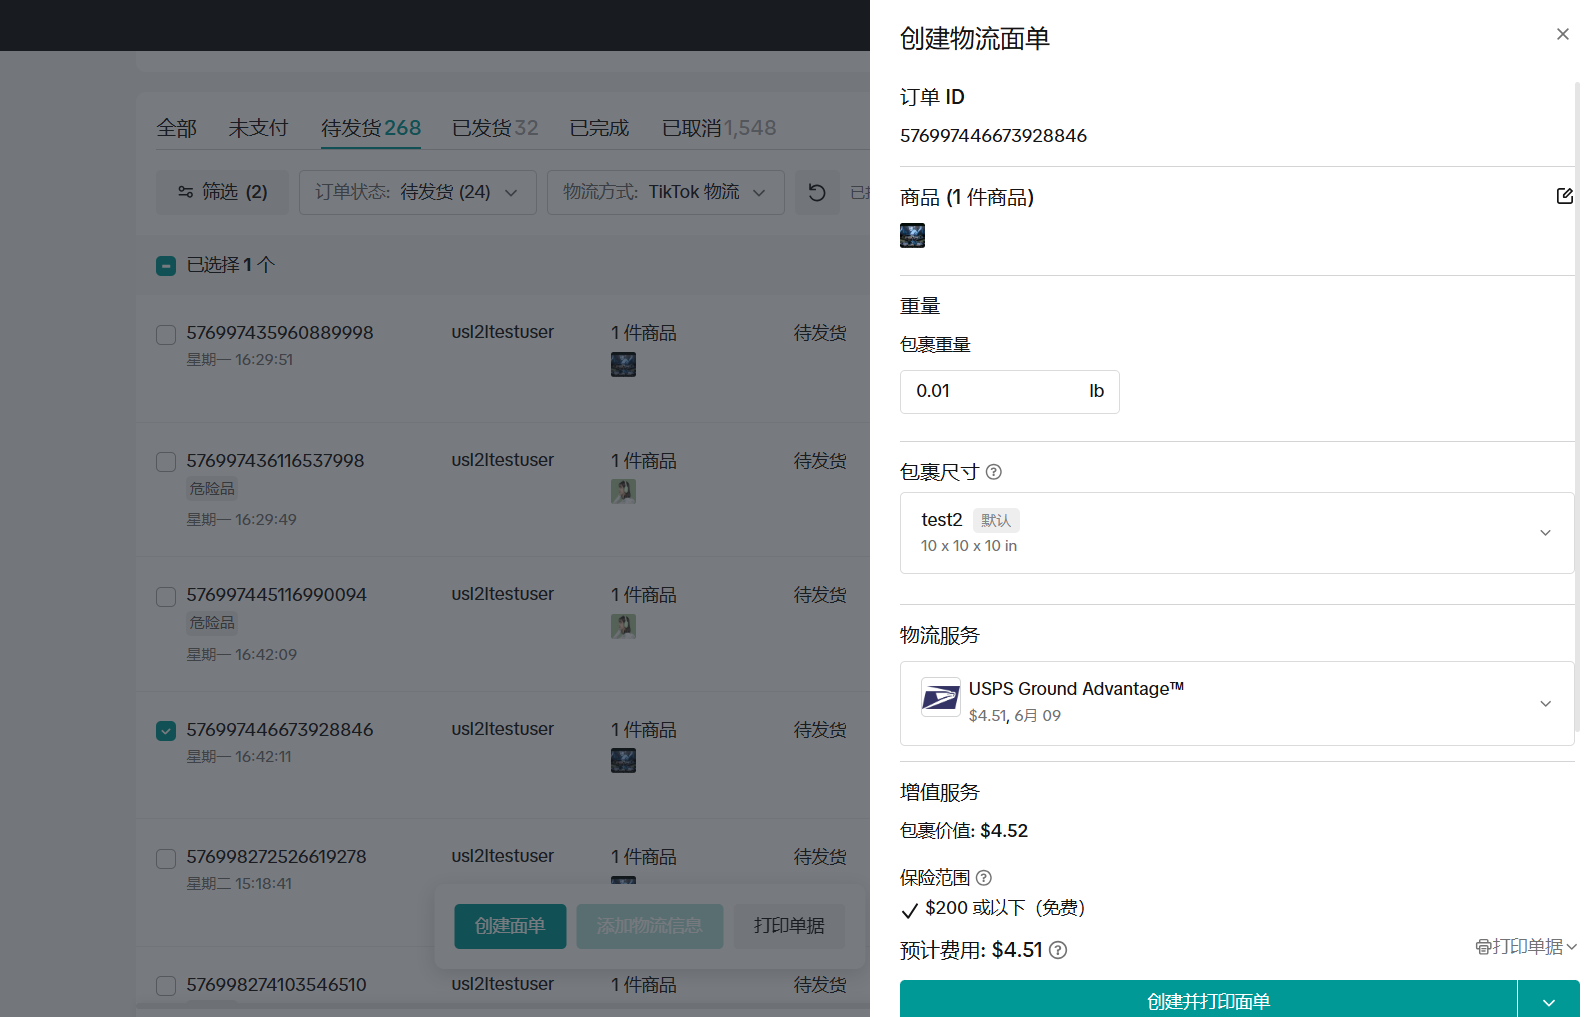Close the create shipping label panel
Viewport: 1584px width, 1017px height.
click(x=1562, y=34)
